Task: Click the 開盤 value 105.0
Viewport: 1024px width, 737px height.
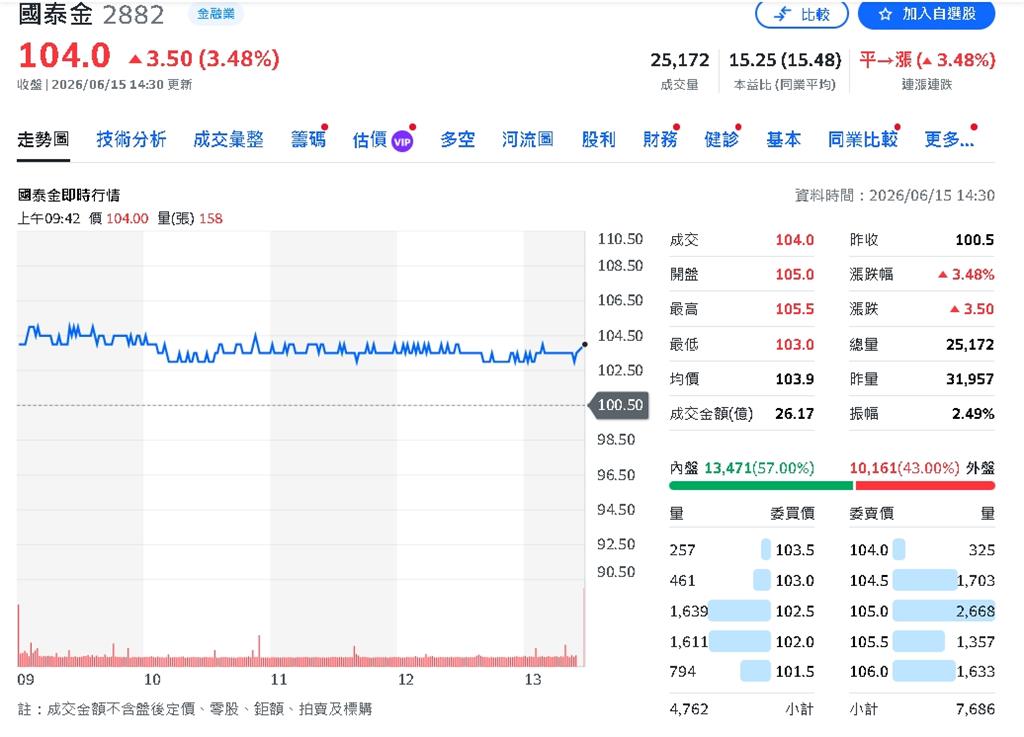Action: pyautogui.click(x=794, y=274)
